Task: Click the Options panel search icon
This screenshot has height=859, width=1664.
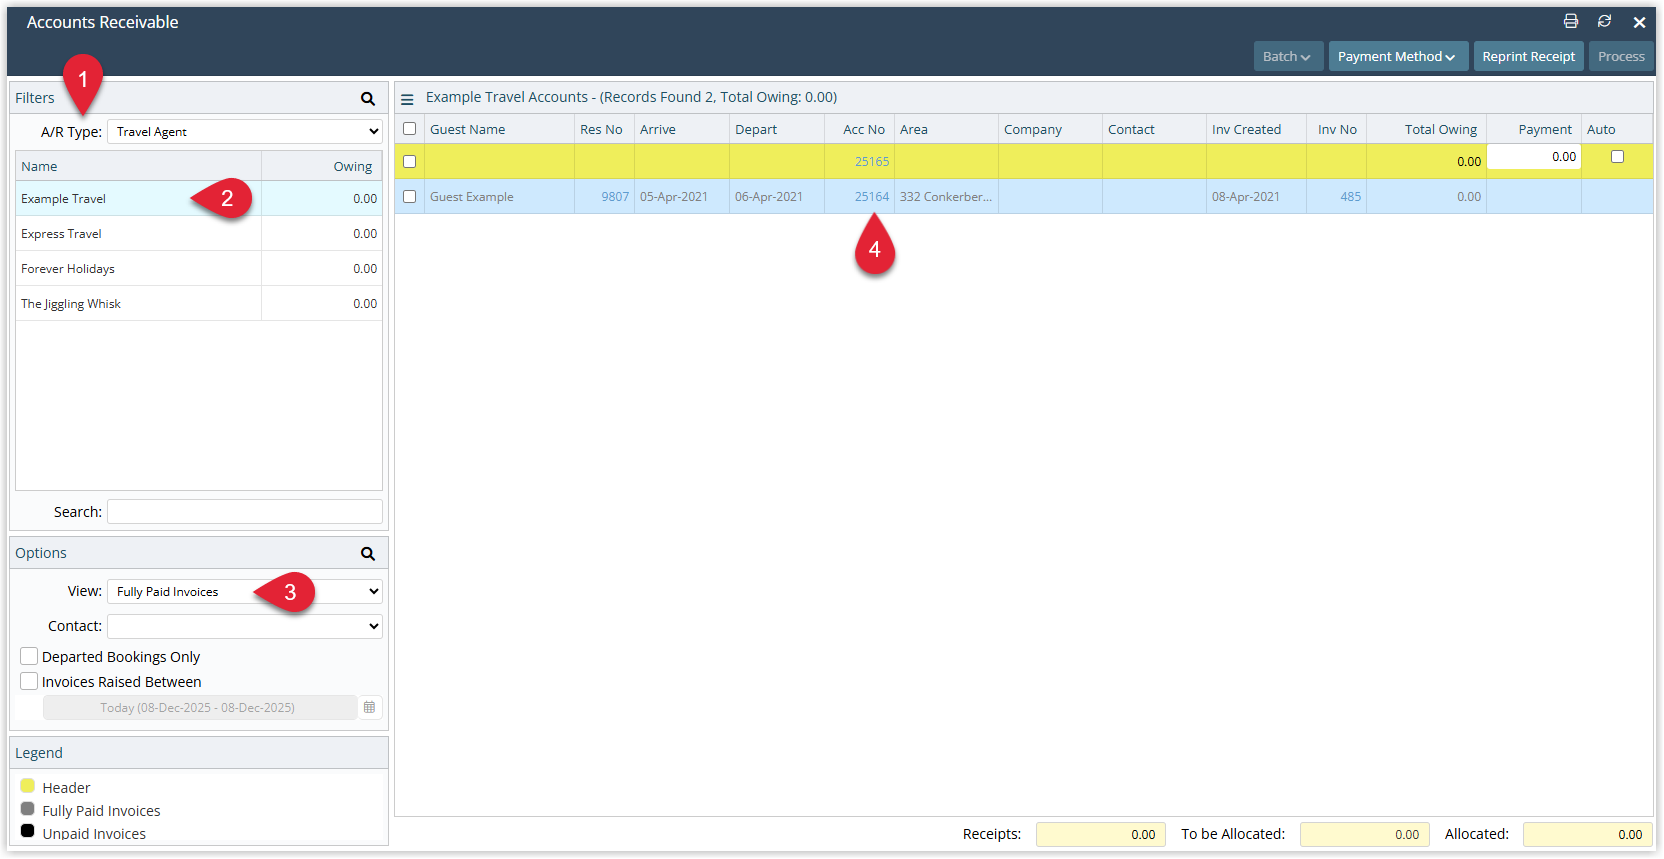Action: click(x=368, y=553)
